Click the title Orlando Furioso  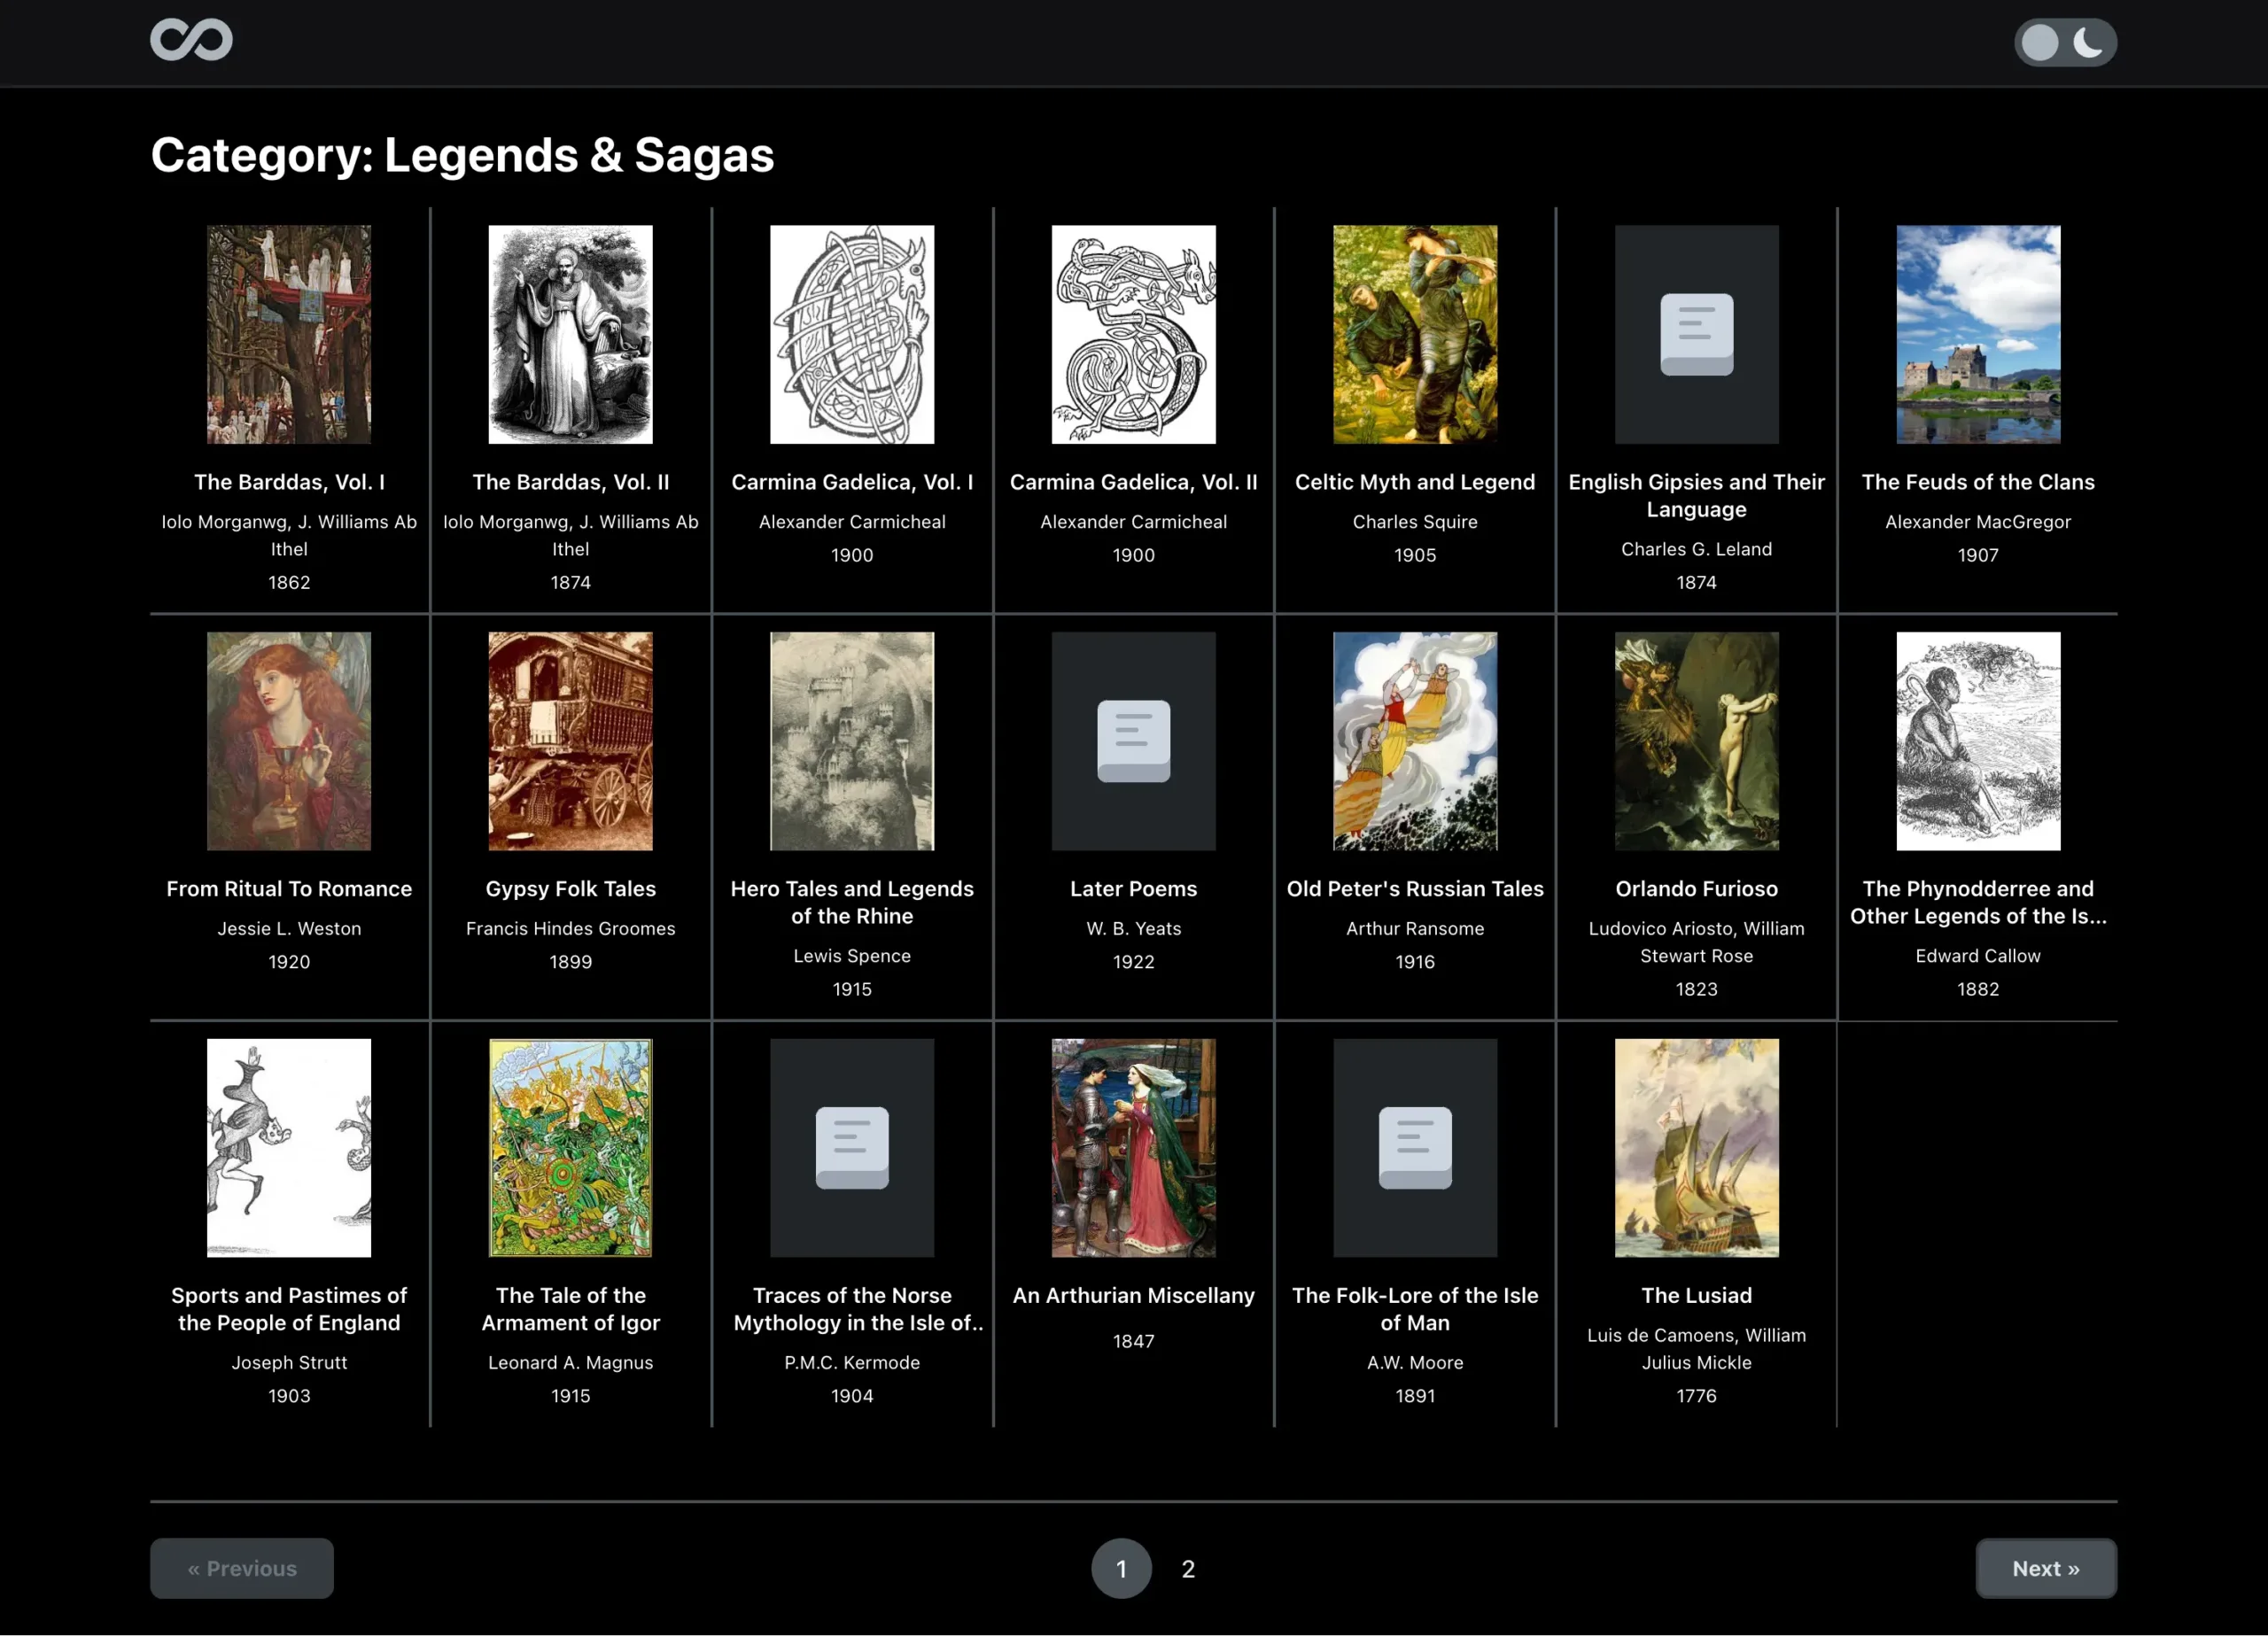coord(1696,889)
